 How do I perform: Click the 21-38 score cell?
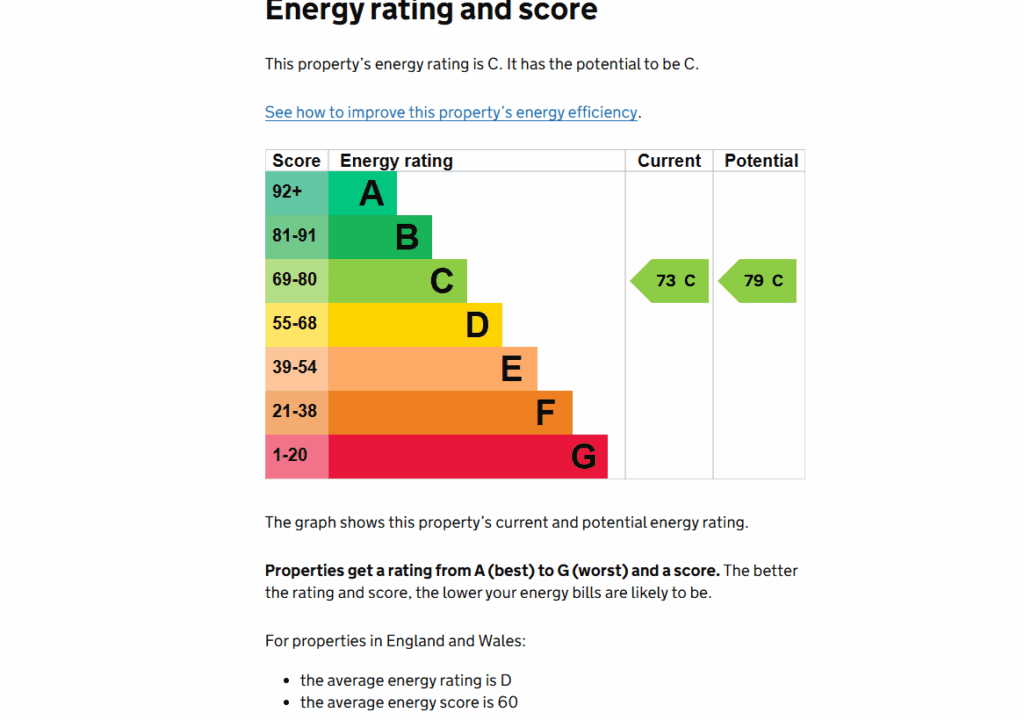(x=296, y=413)
